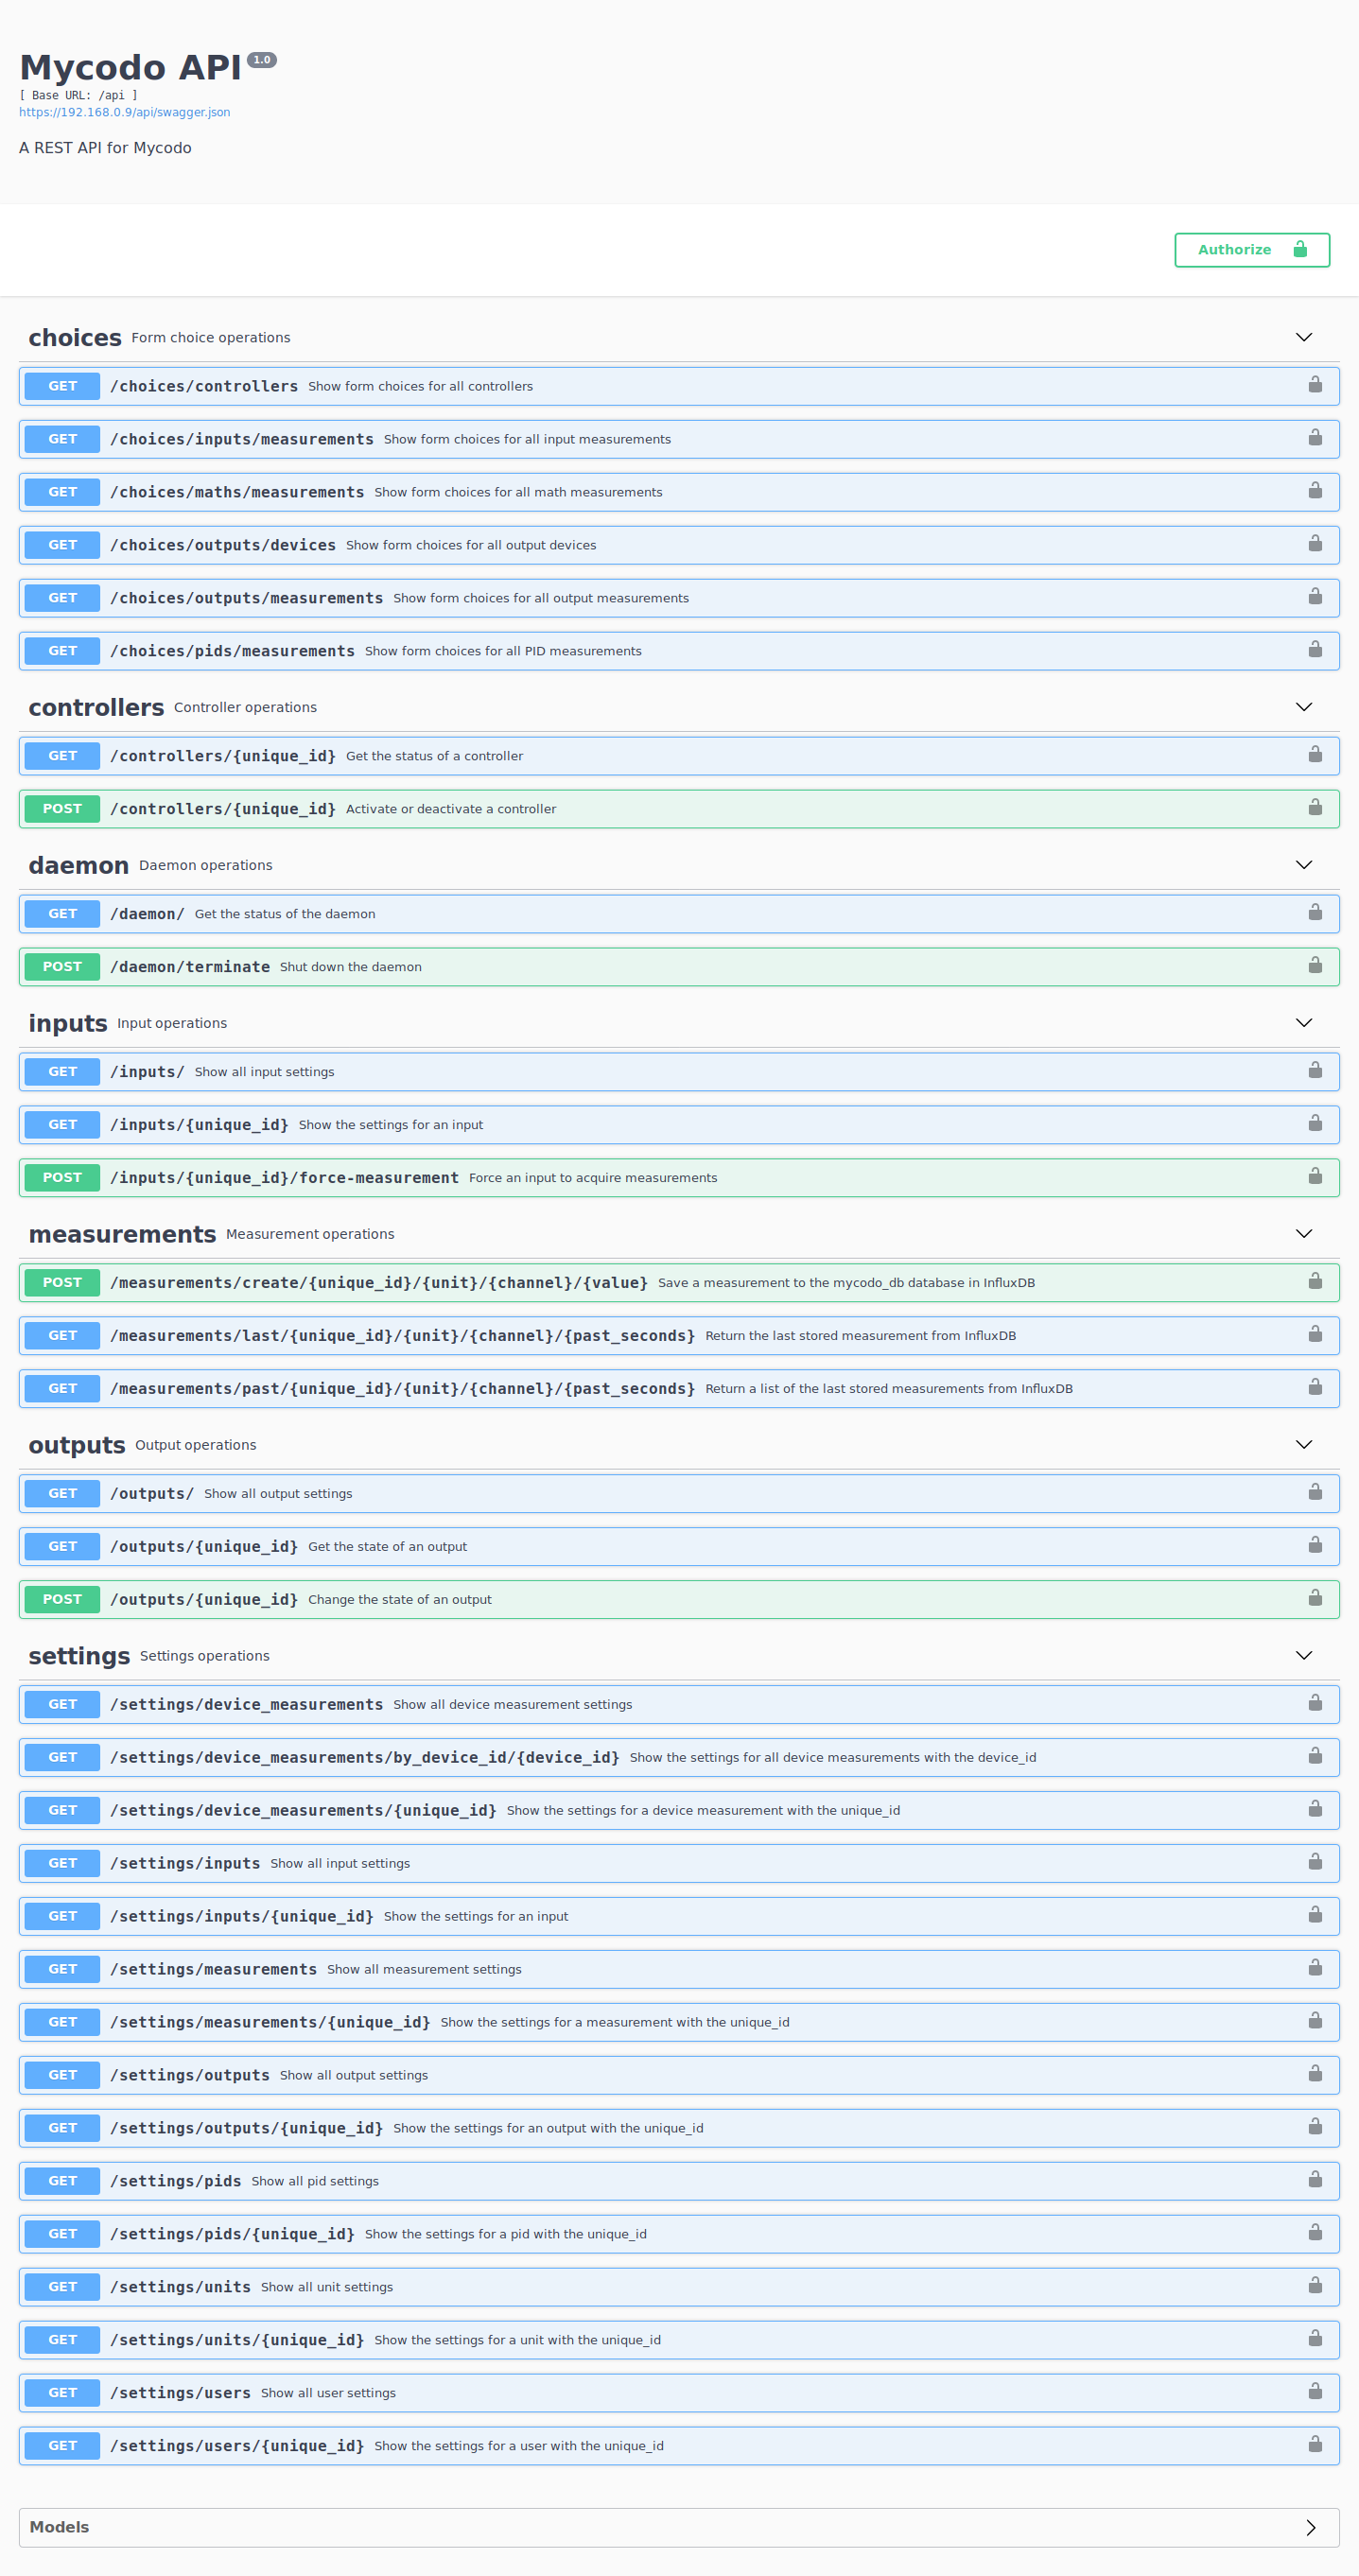The height and width of the screenshot is (2576, 1359).
Task: Expand GET /choices/outputs/measurements operation
Action: click(x=679, y=598)
